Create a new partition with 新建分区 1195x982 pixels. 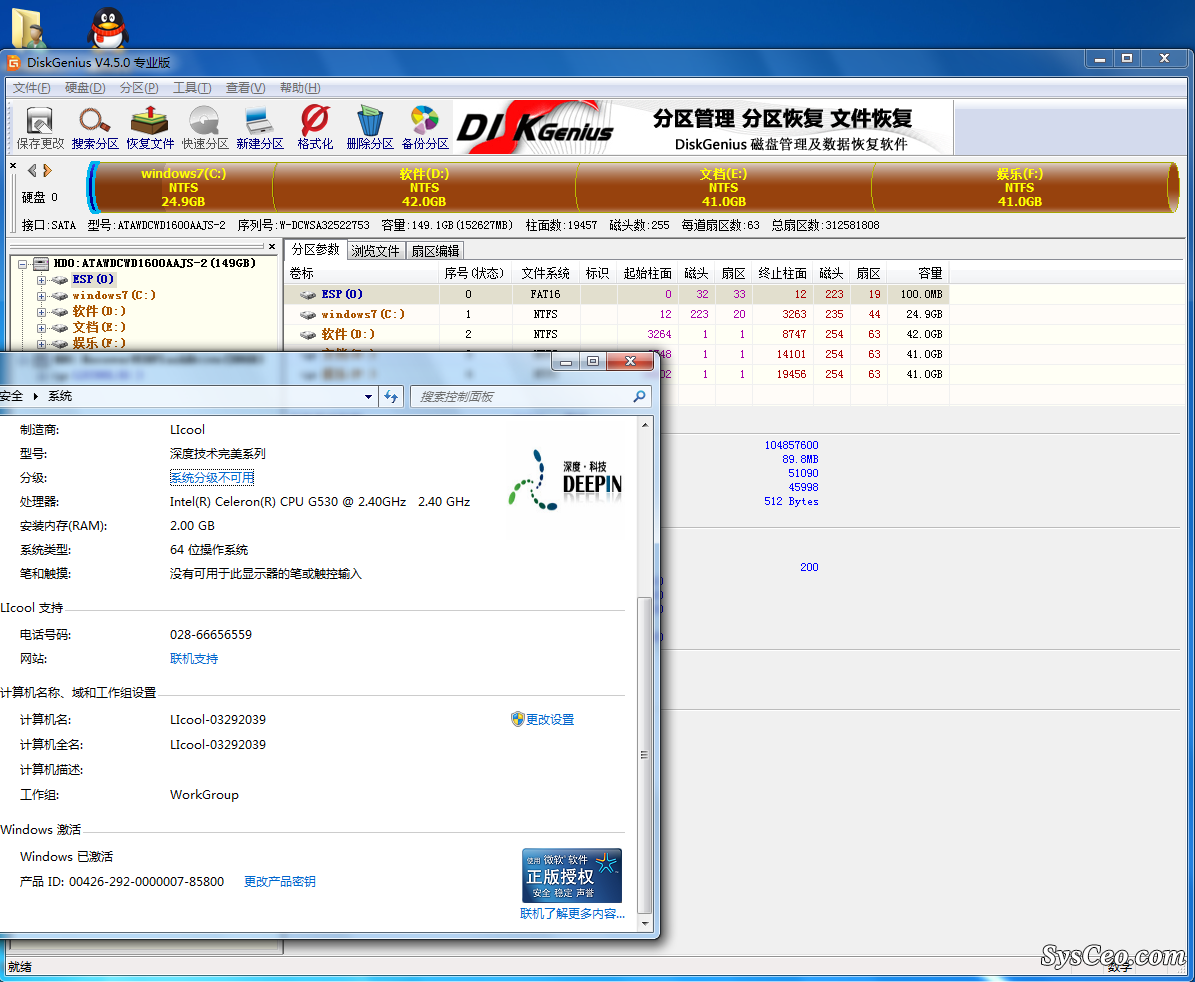coord(259,127)
